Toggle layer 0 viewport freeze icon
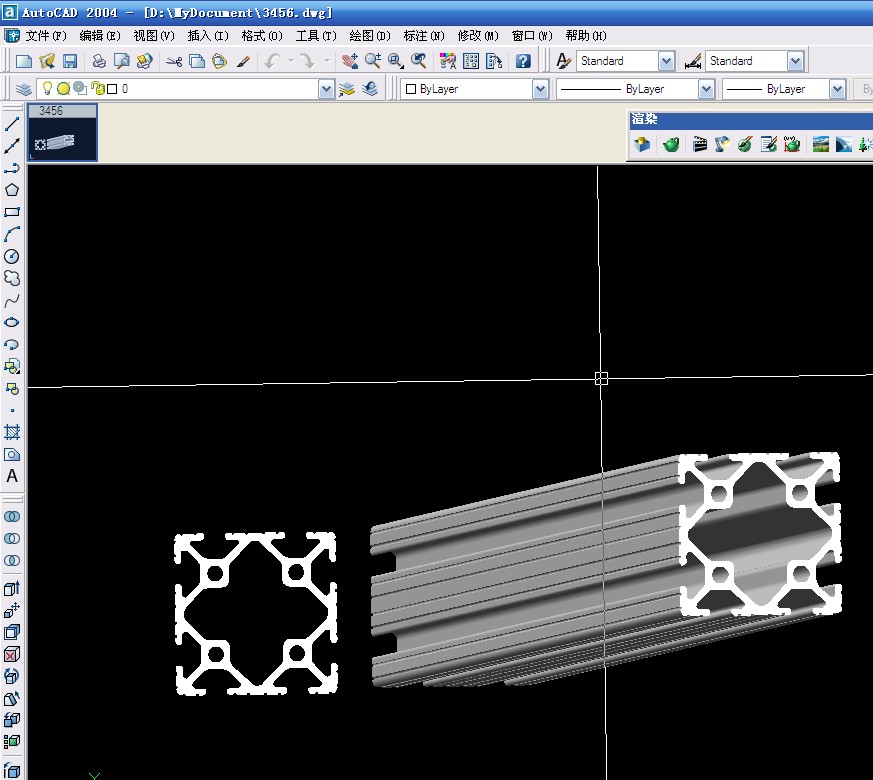 (80, 88)
